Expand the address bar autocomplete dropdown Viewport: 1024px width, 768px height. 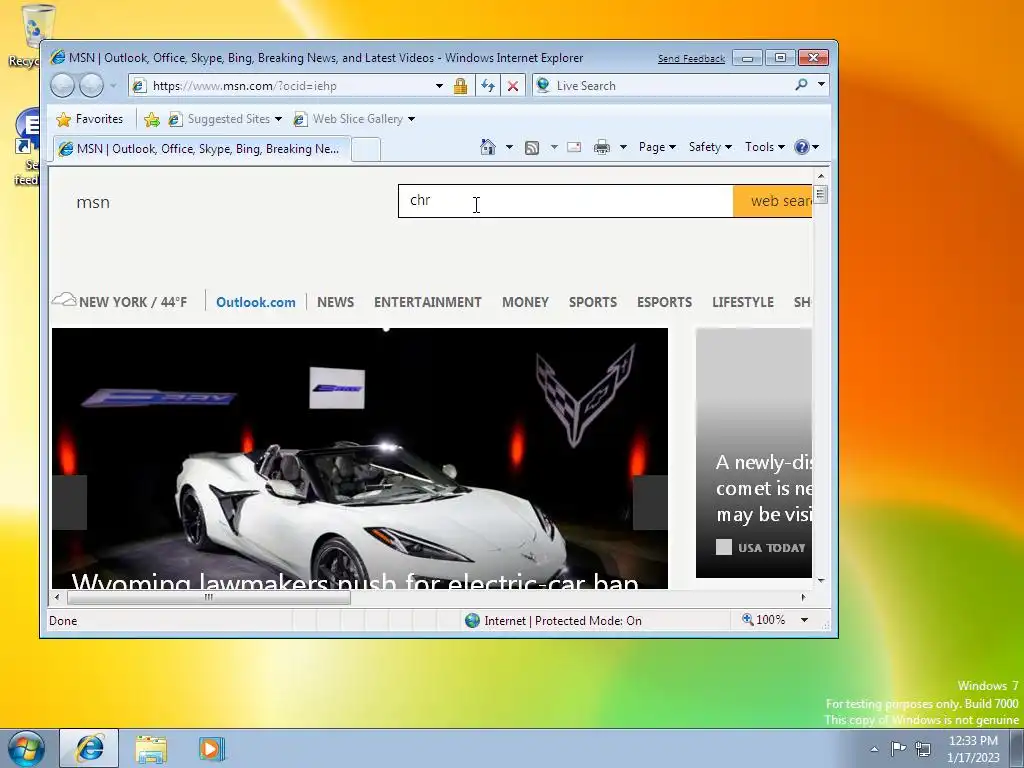click(x=440, y=86)
